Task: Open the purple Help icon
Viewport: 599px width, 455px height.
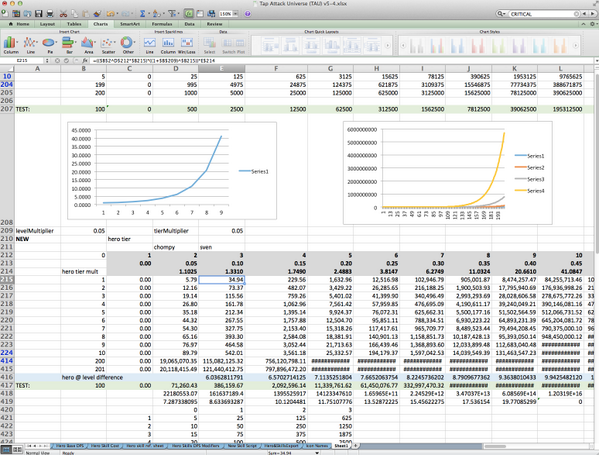Action: pos(248,14)
